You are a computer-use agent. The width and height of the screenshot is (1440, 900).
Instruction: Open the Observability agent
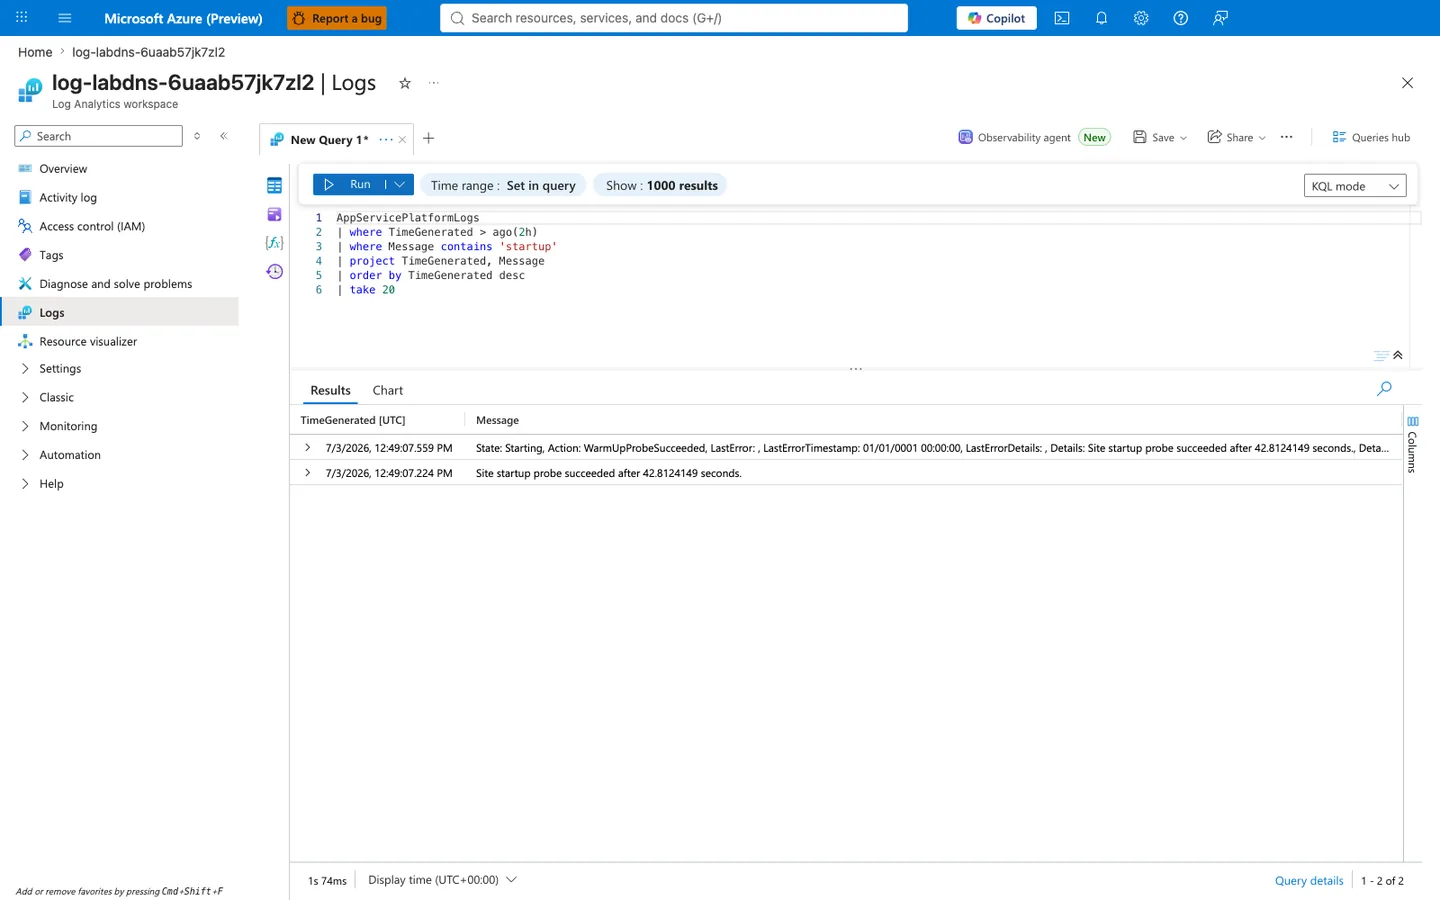coord(1034,138)
